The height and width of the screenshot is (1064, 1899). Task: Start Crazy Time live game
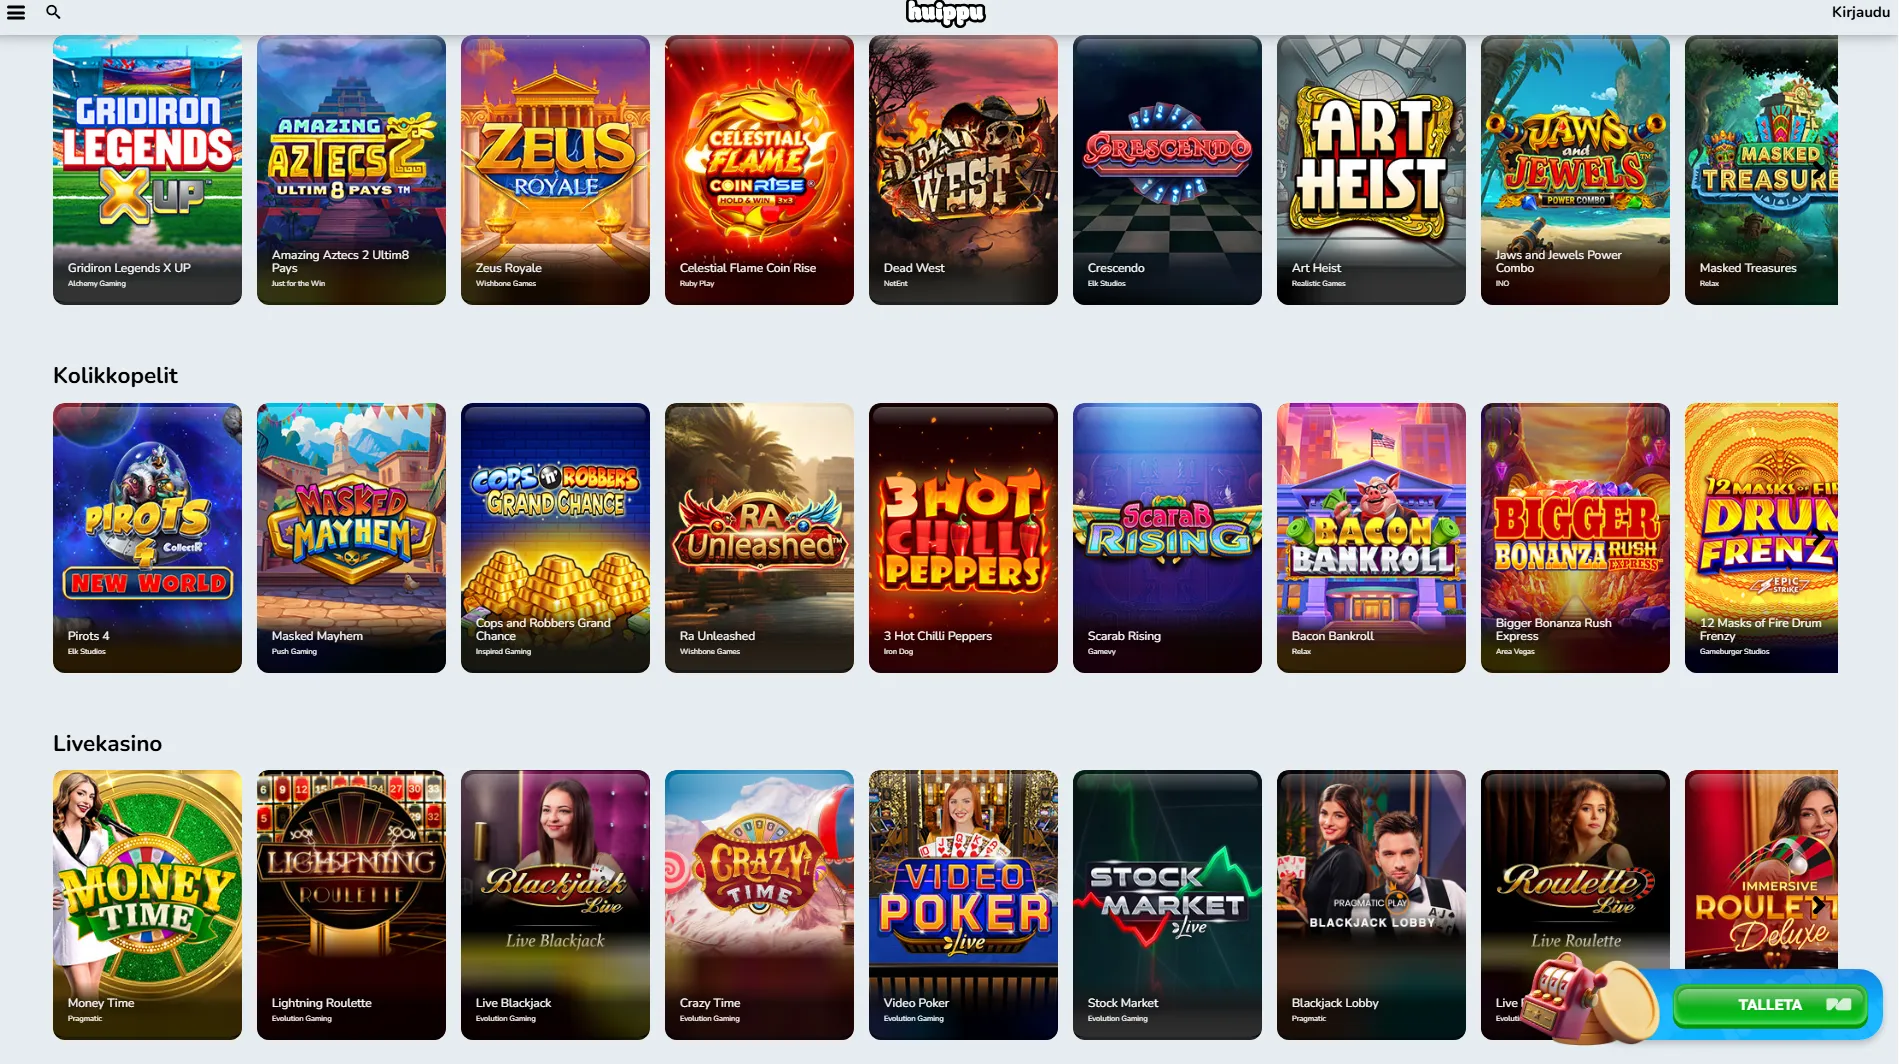759,905
